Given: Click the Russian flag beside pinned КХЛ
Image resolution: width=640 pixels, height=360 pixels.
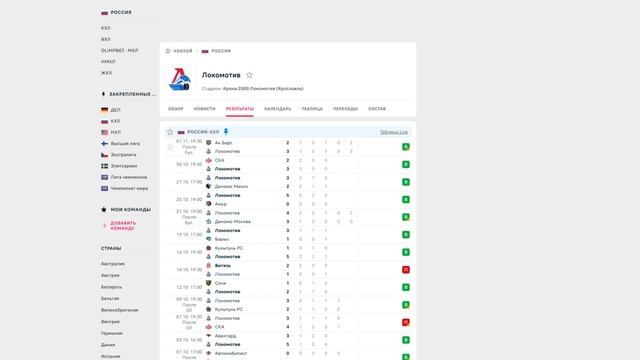Looking at the screenshot, I should [x=104, y=121].
